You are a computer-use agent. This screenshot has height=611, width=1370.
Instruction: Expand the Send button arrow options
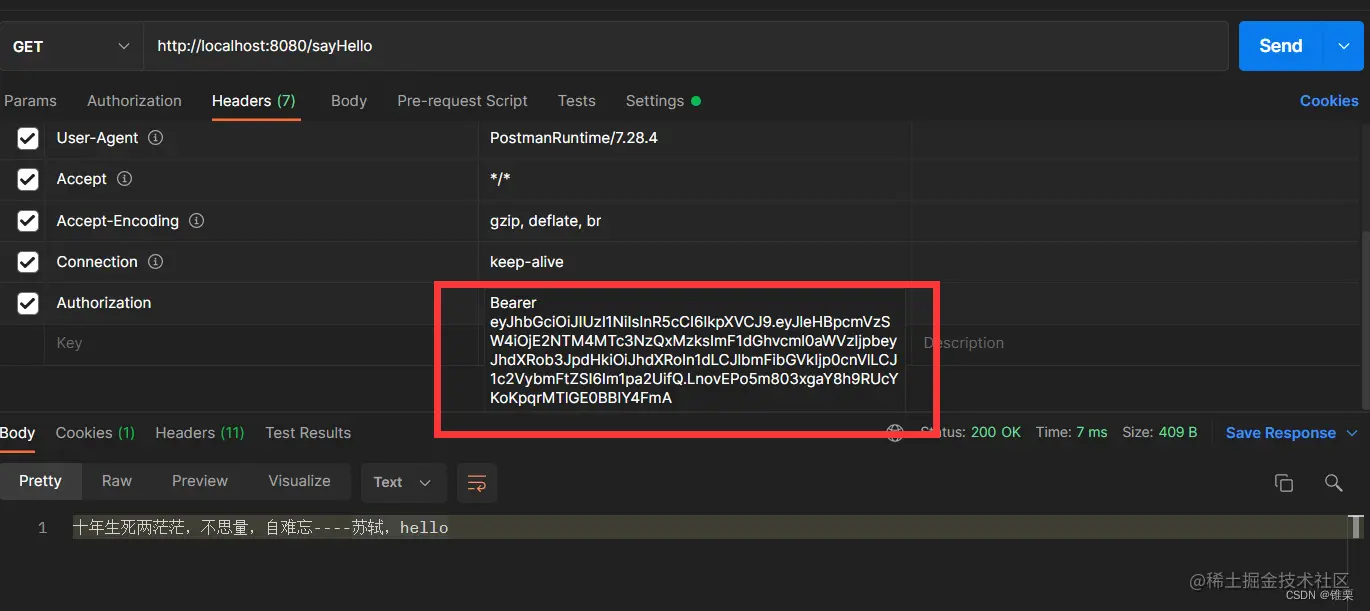[x=1342, y=46]
